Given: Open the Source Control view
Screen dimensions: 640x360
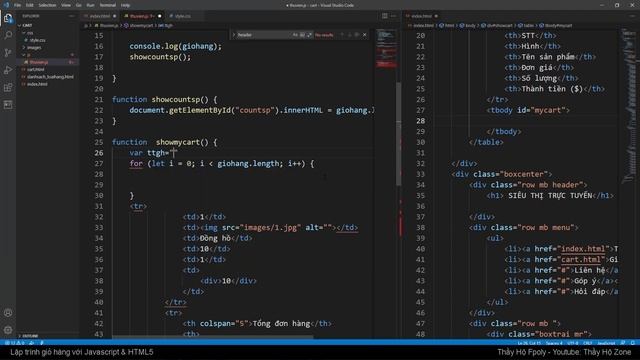Looking at the screenshot, I should (8, 53).
